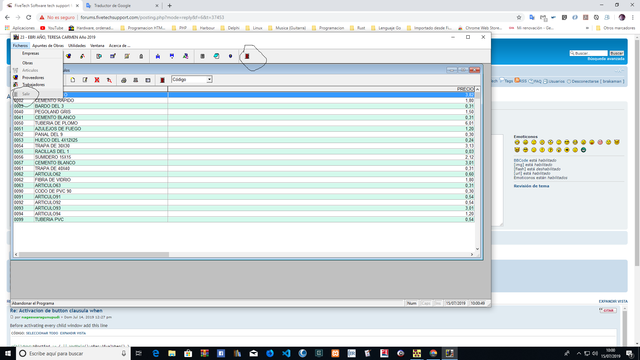
Task: Open the Otros marcadores folder
Action: (616, 28)
